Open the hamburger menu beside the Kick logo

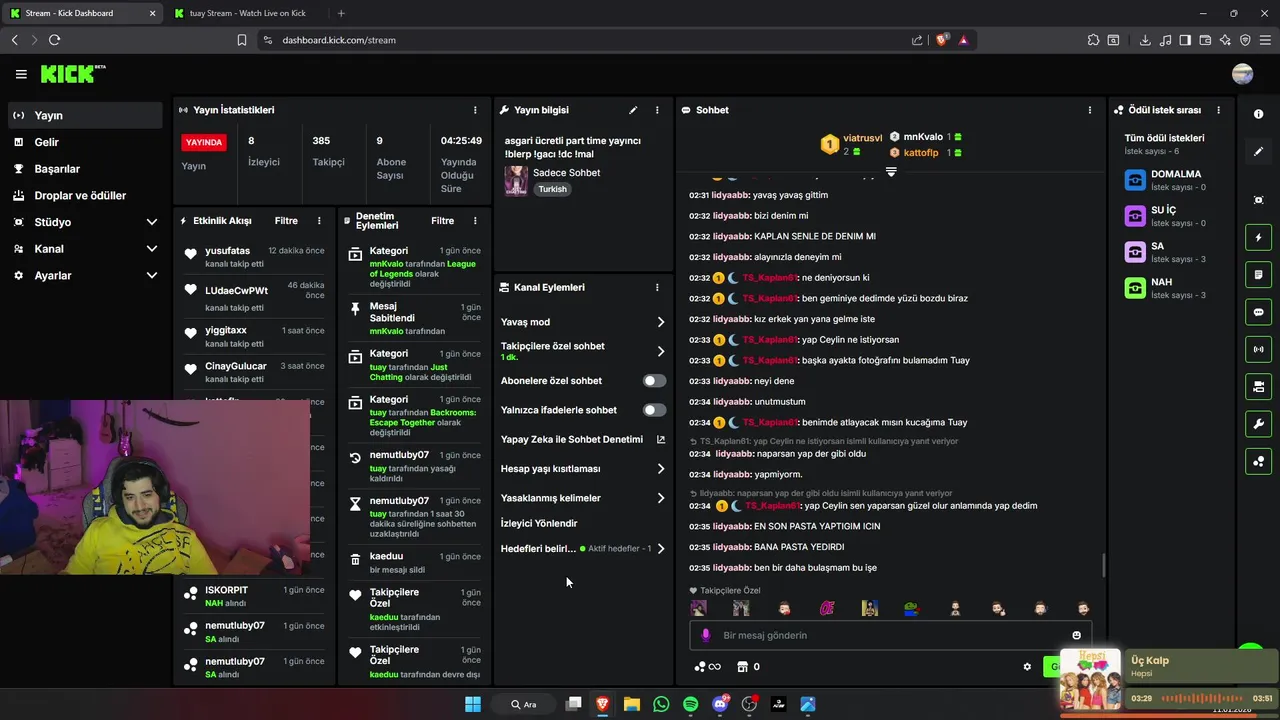pos(21,74)
